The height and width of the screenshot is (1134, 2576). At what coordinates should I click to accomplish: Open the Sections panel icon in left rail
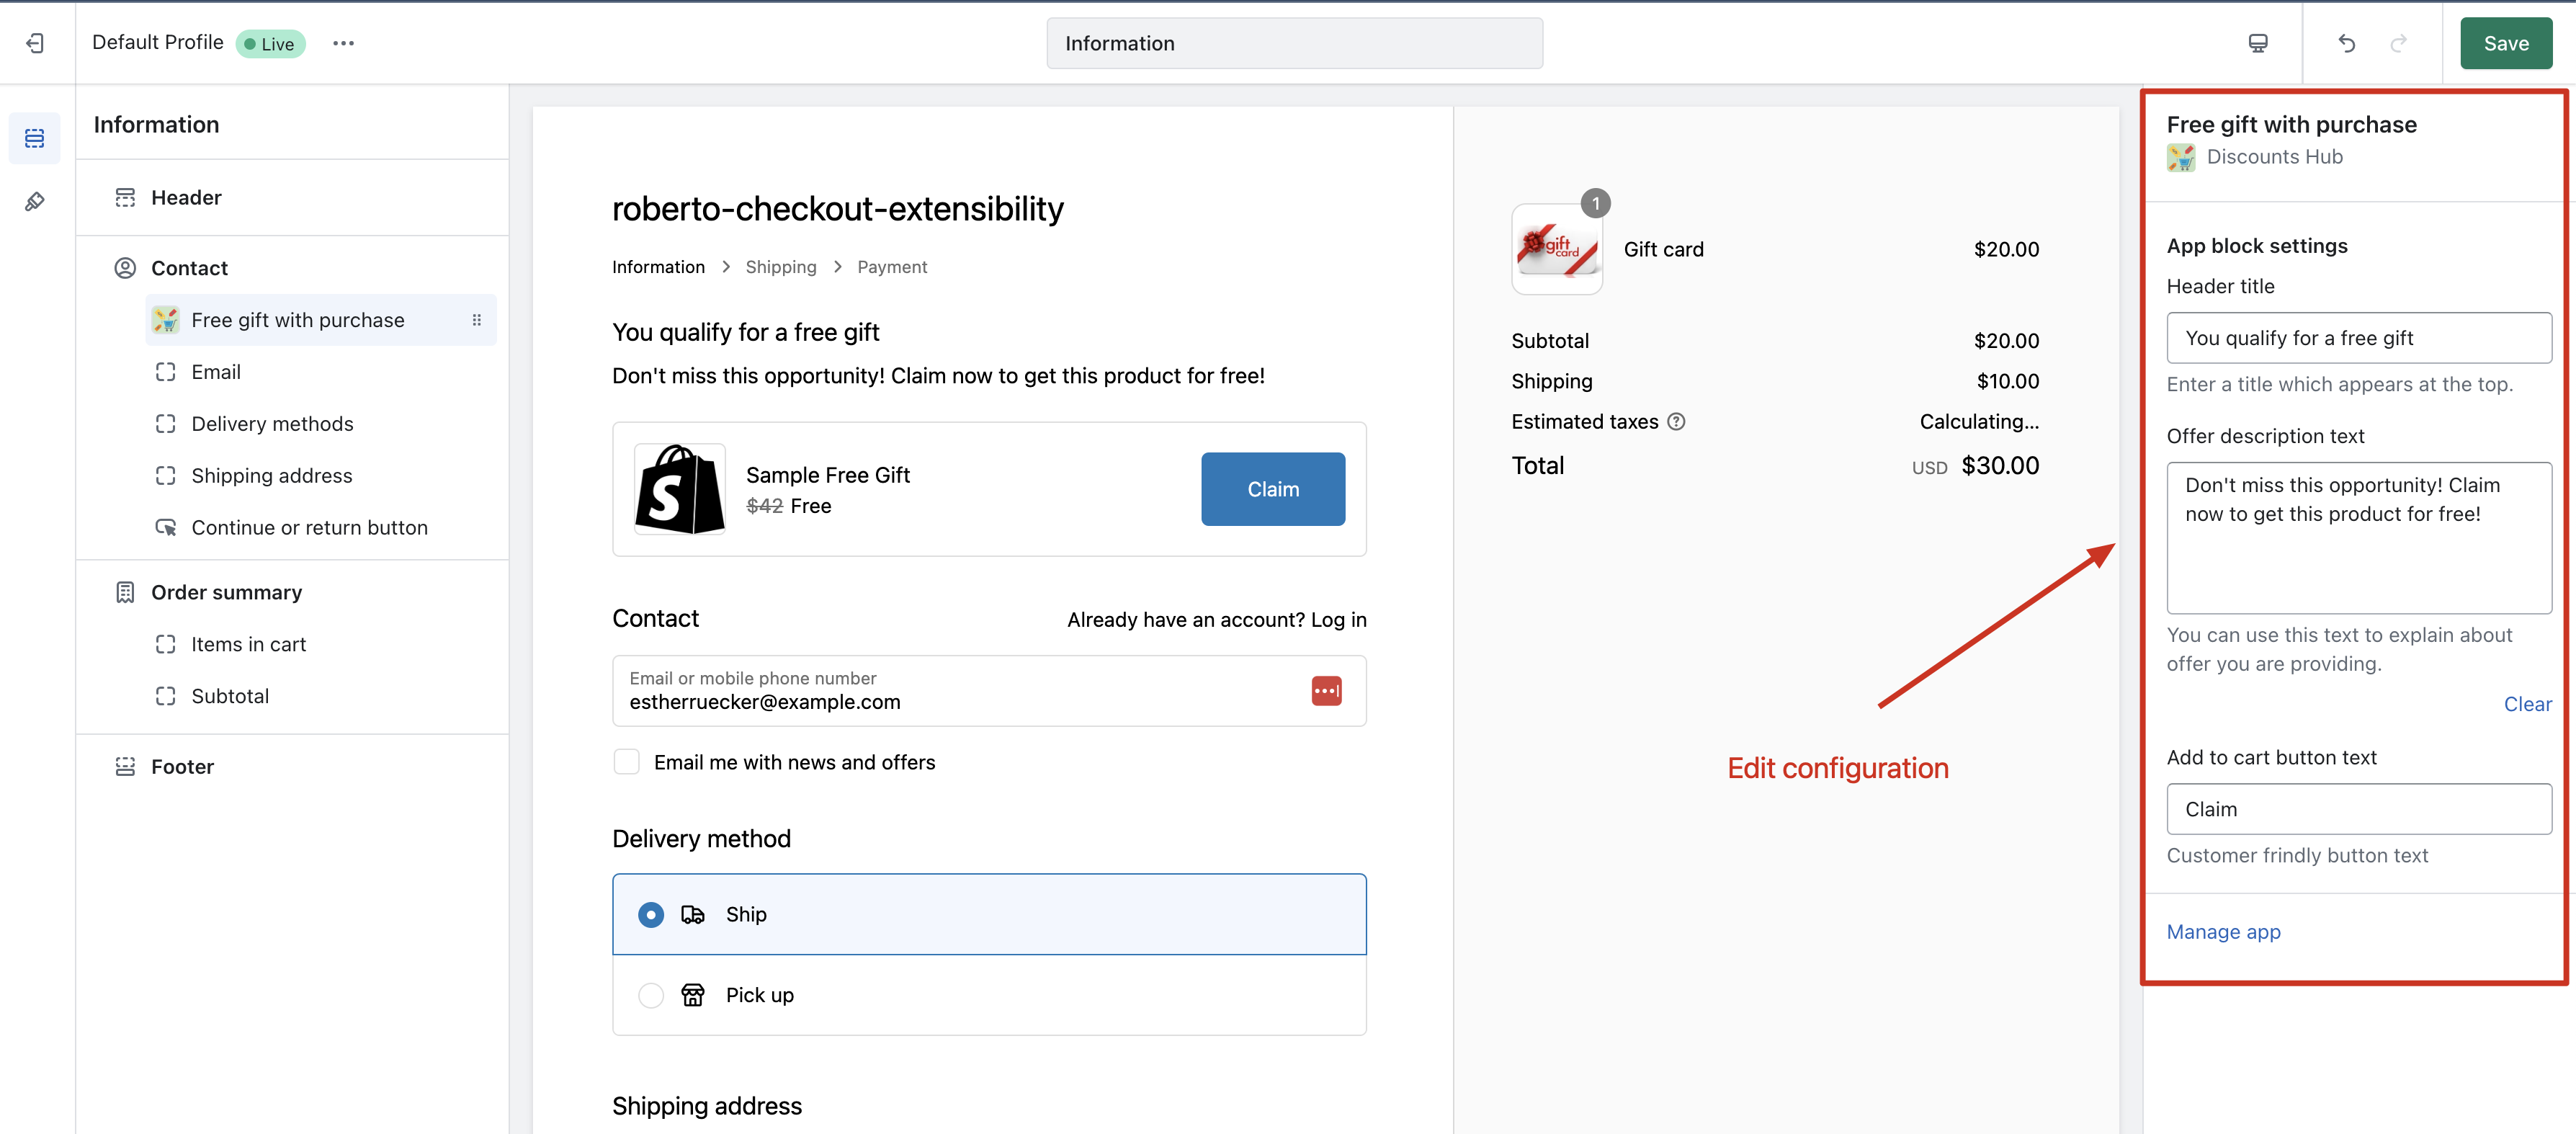(35, 138)
